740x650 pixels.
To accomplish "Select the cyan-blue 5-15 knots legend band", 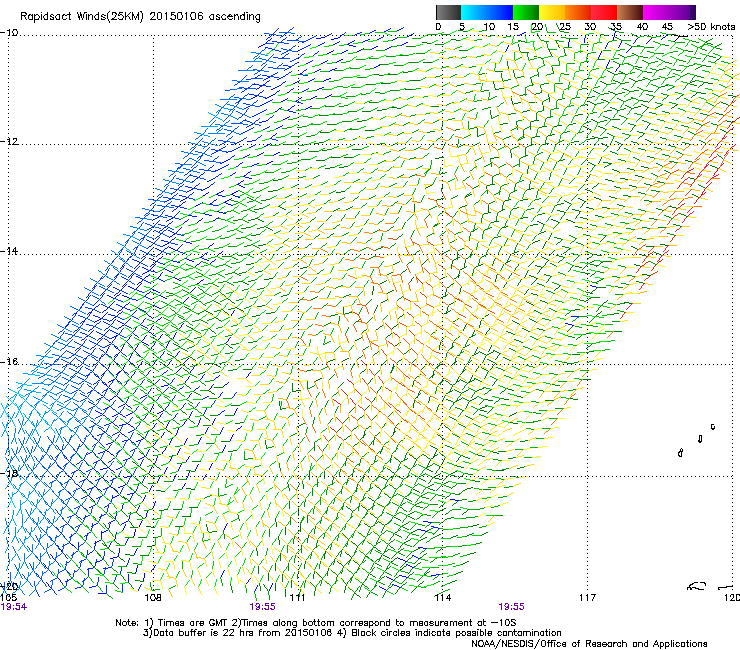I will tap(487, 12).
